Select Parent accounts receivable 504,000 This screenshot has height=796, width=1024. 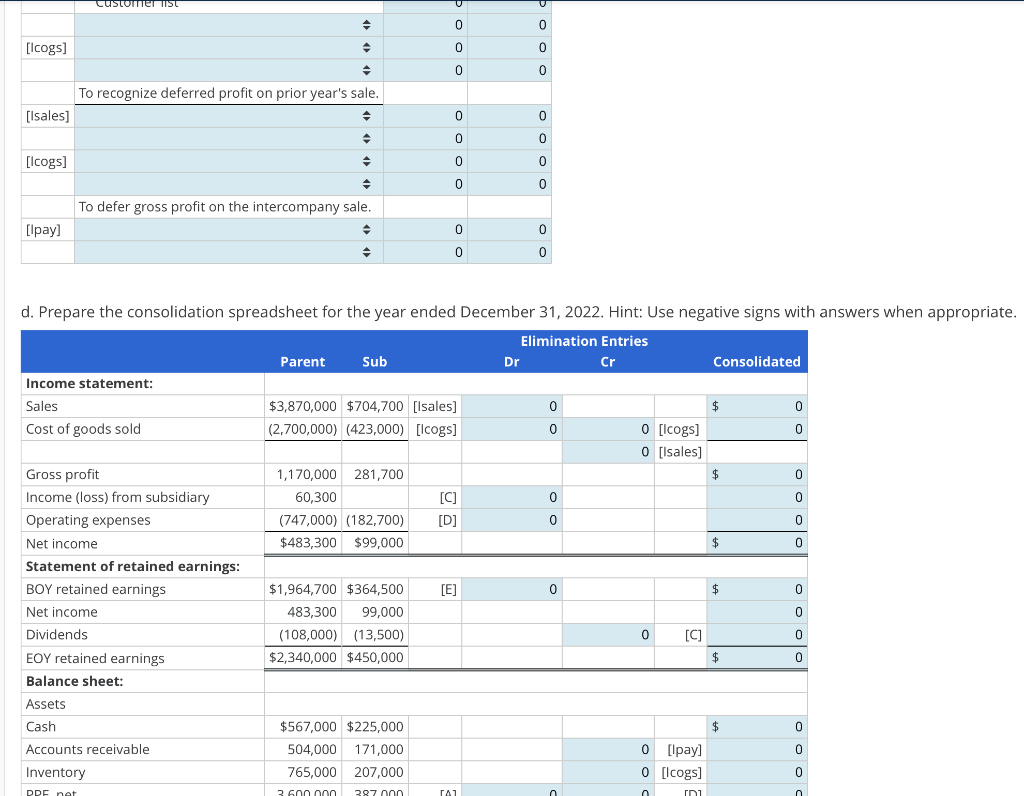point(312,749)
